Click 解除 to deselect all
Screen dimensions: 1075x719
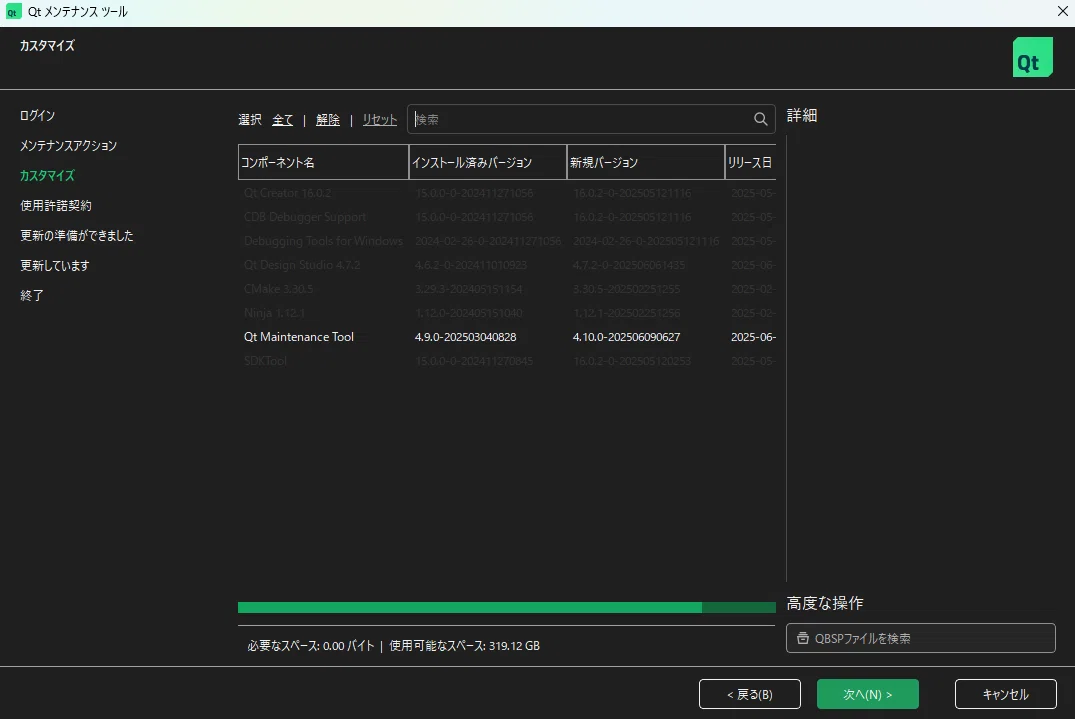click(x=328, y=120)
